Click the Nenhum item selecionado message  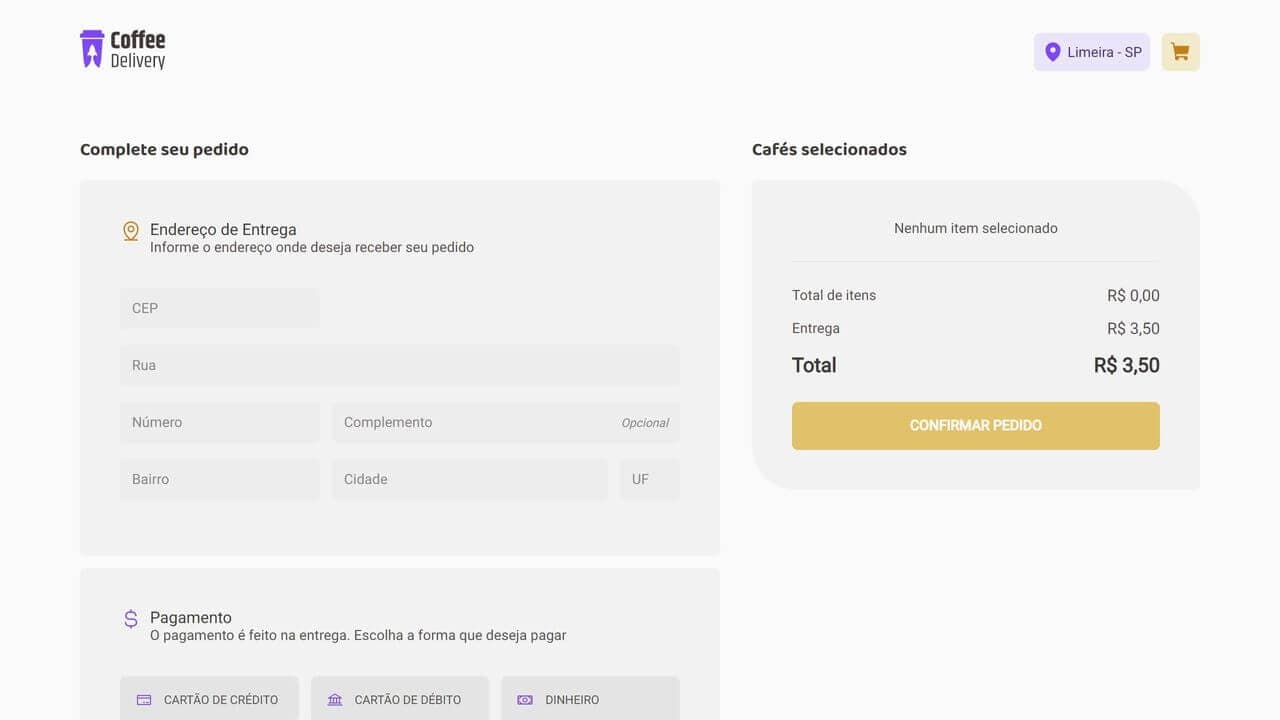coord(976,228)
